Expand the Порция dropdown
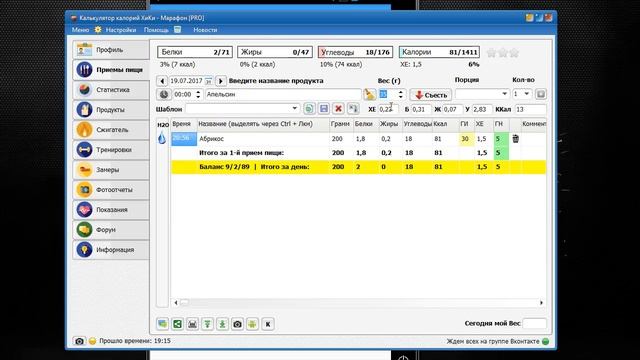 (504, 94)
